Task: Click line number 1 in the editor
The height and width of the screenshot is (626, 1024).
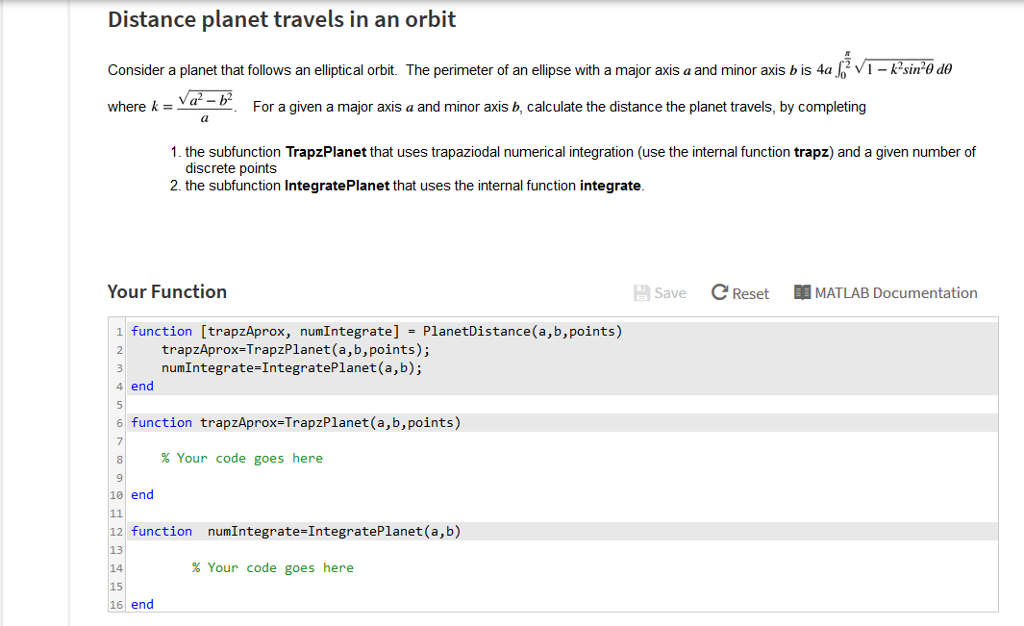Action: 118,330
